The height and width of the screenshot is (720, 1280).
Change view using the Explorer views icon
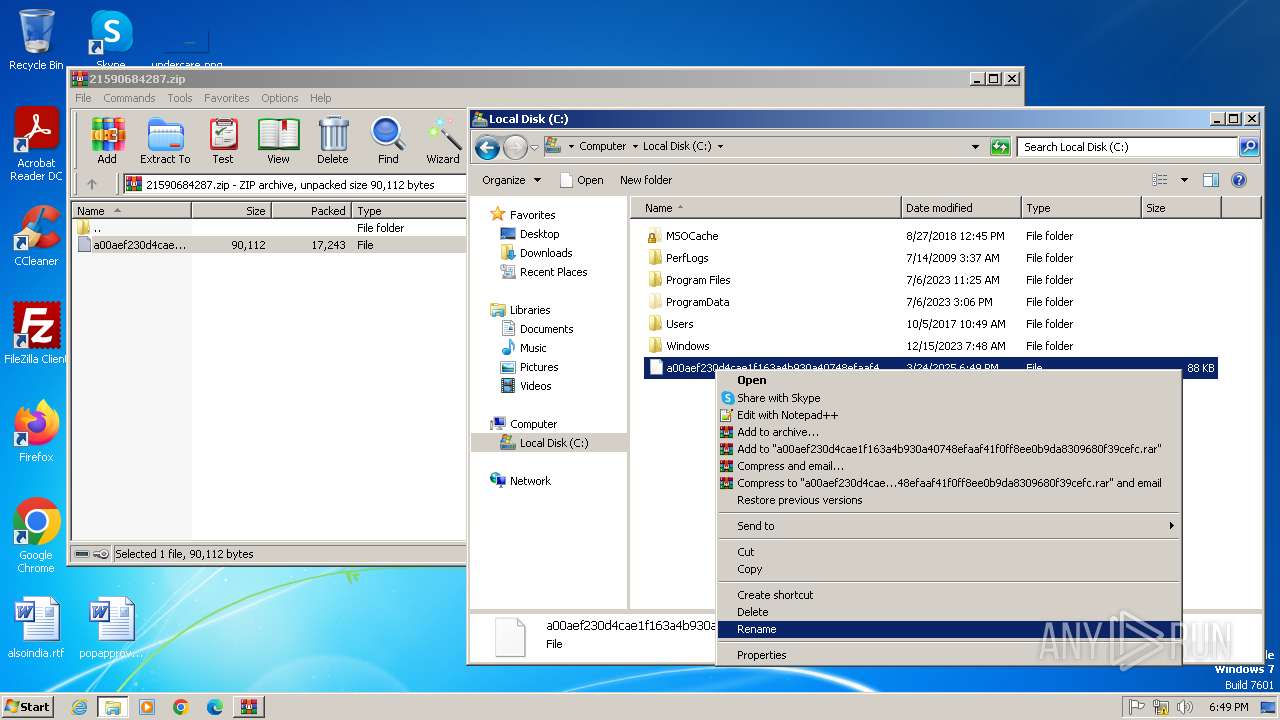(x=1160, y=180)
